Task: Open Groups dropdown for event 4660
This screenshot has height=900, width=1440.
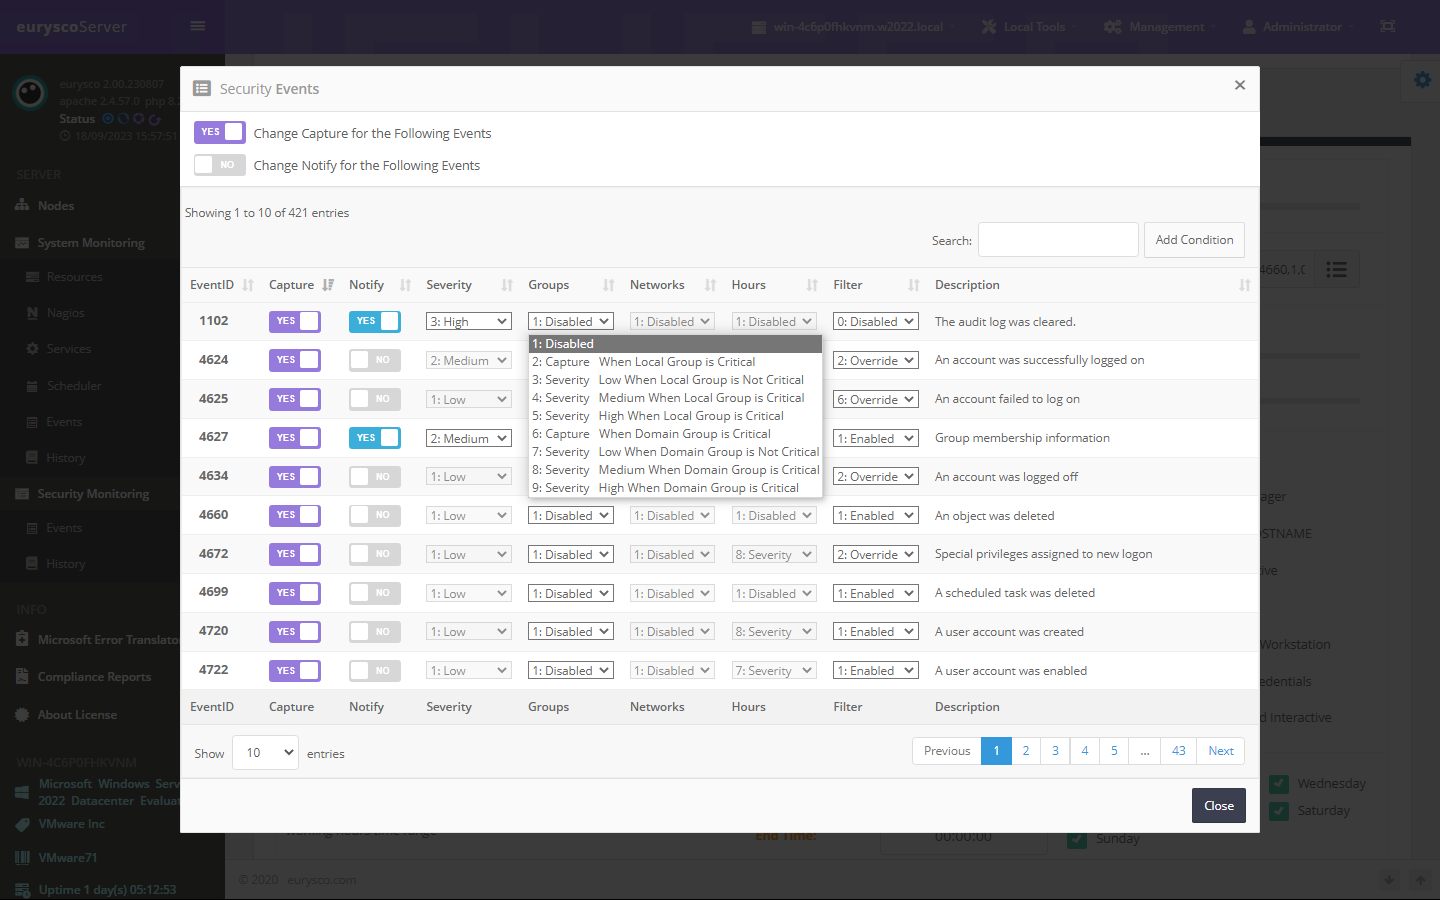Action: tap(571, 515)
